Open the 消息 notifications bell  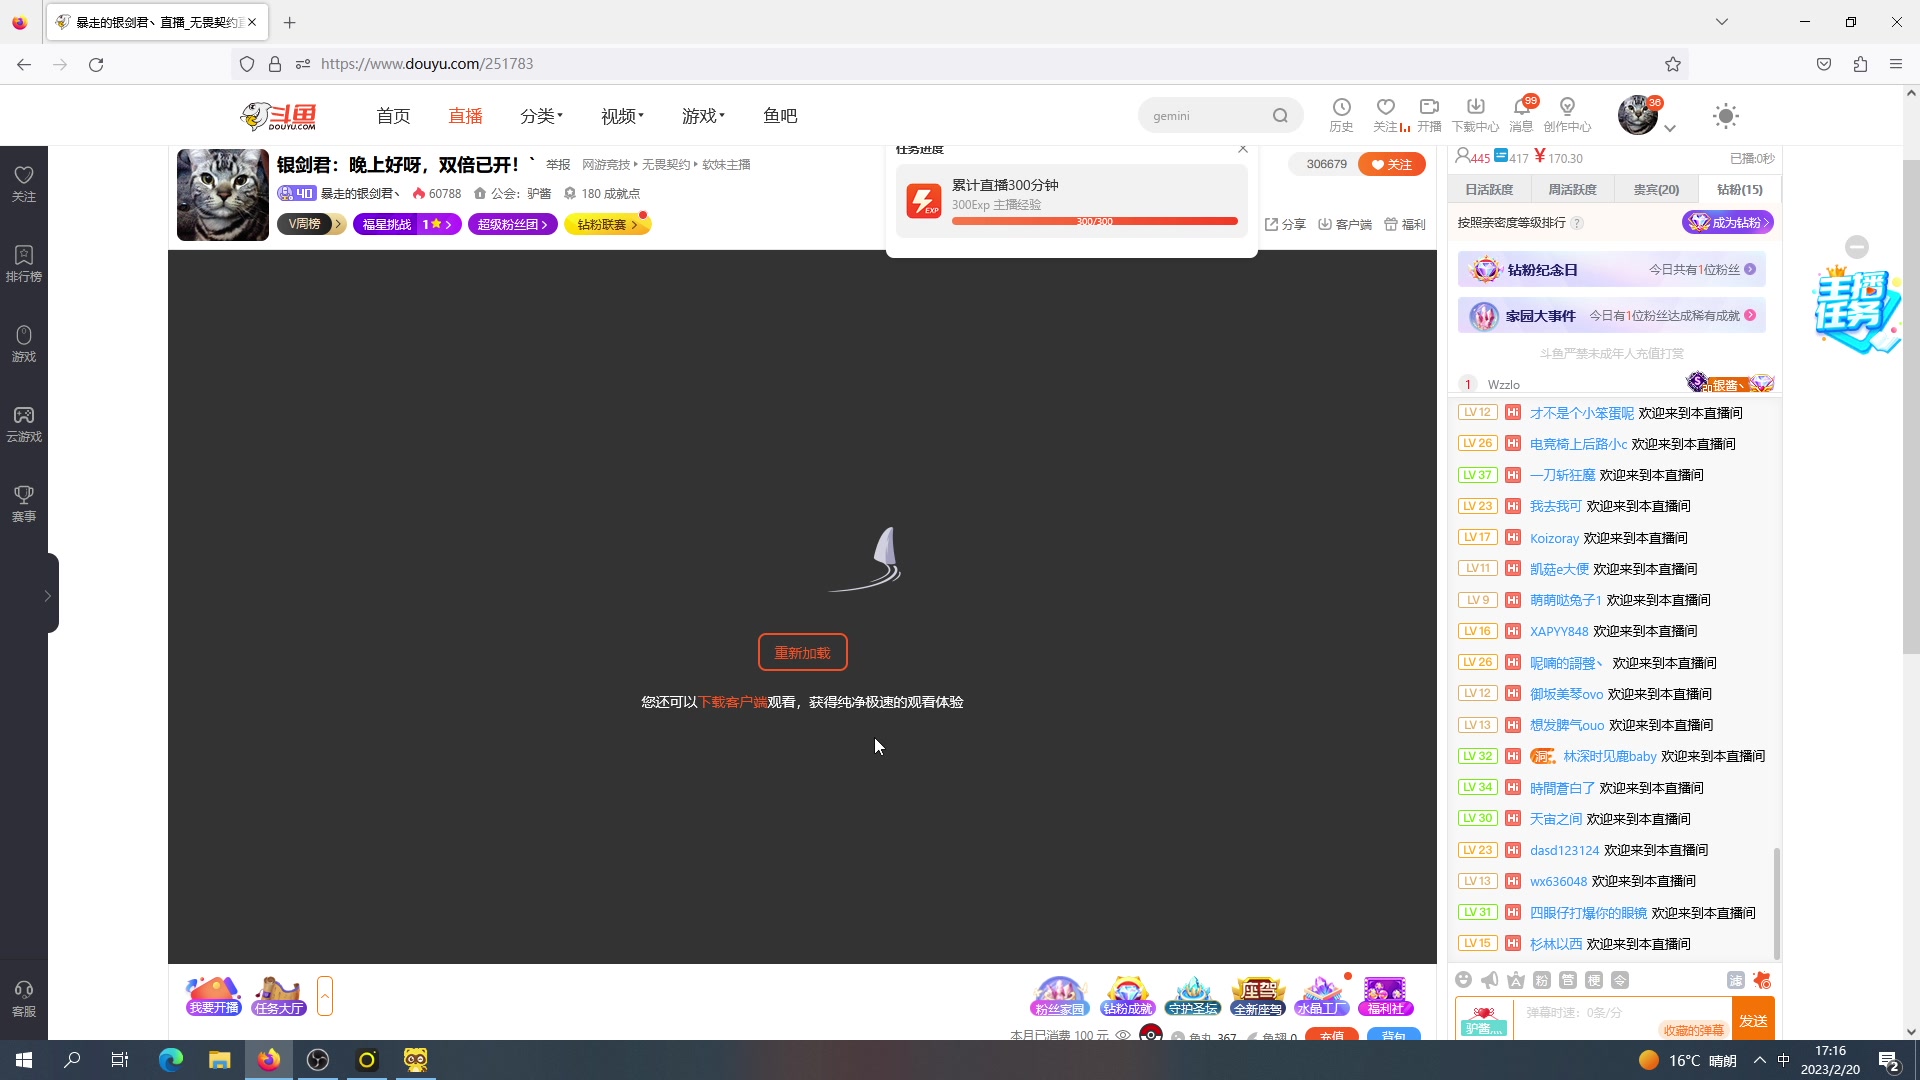click(x=1522, y=113)
